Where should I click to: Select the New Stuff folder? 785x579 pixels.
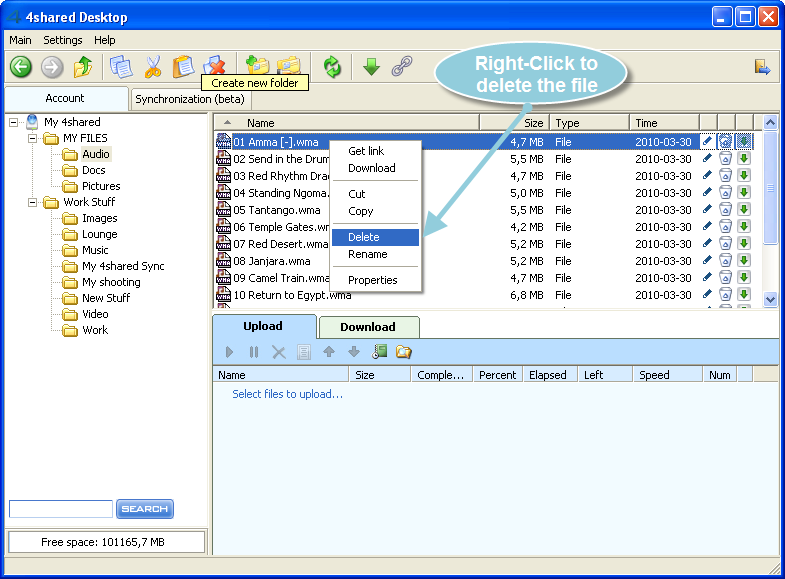(106, 298)
